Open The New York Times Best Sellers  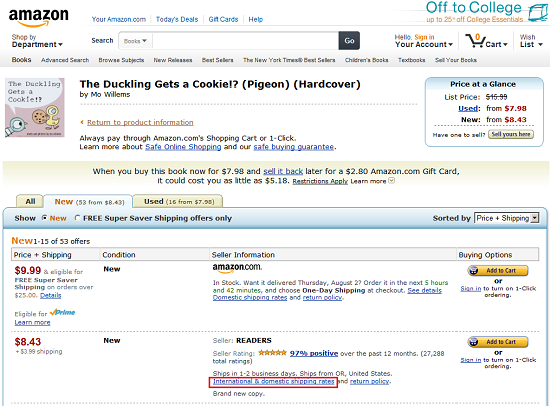[289, 60]
